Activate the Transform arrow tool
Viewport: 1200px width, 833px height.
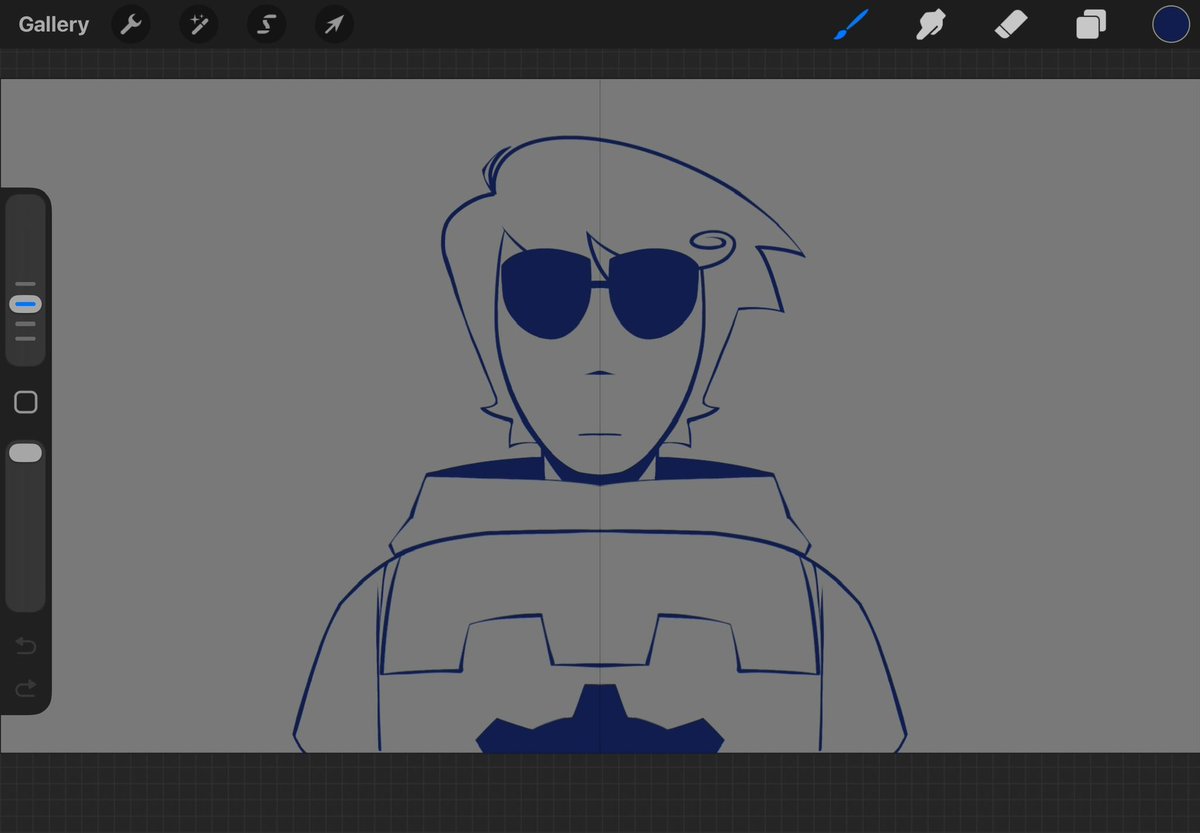(x=334, y=24)
